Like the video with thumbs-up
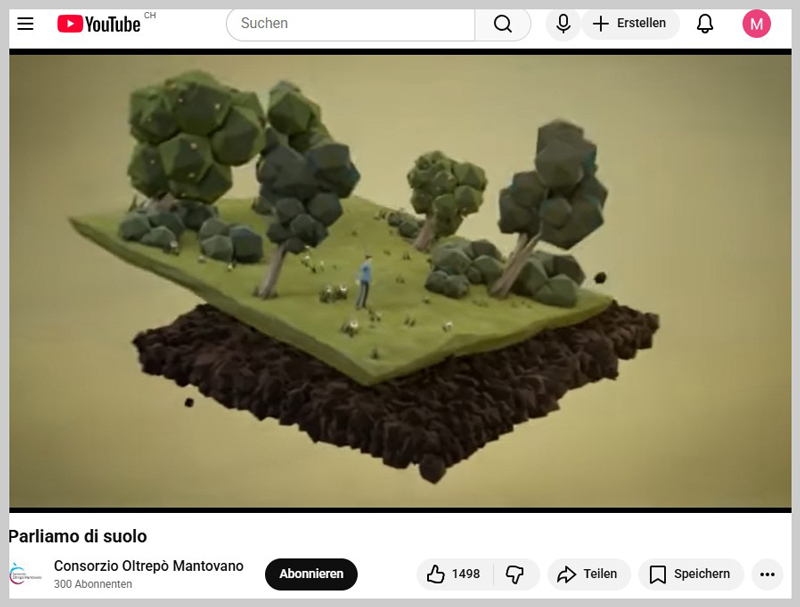 (454, 574)
